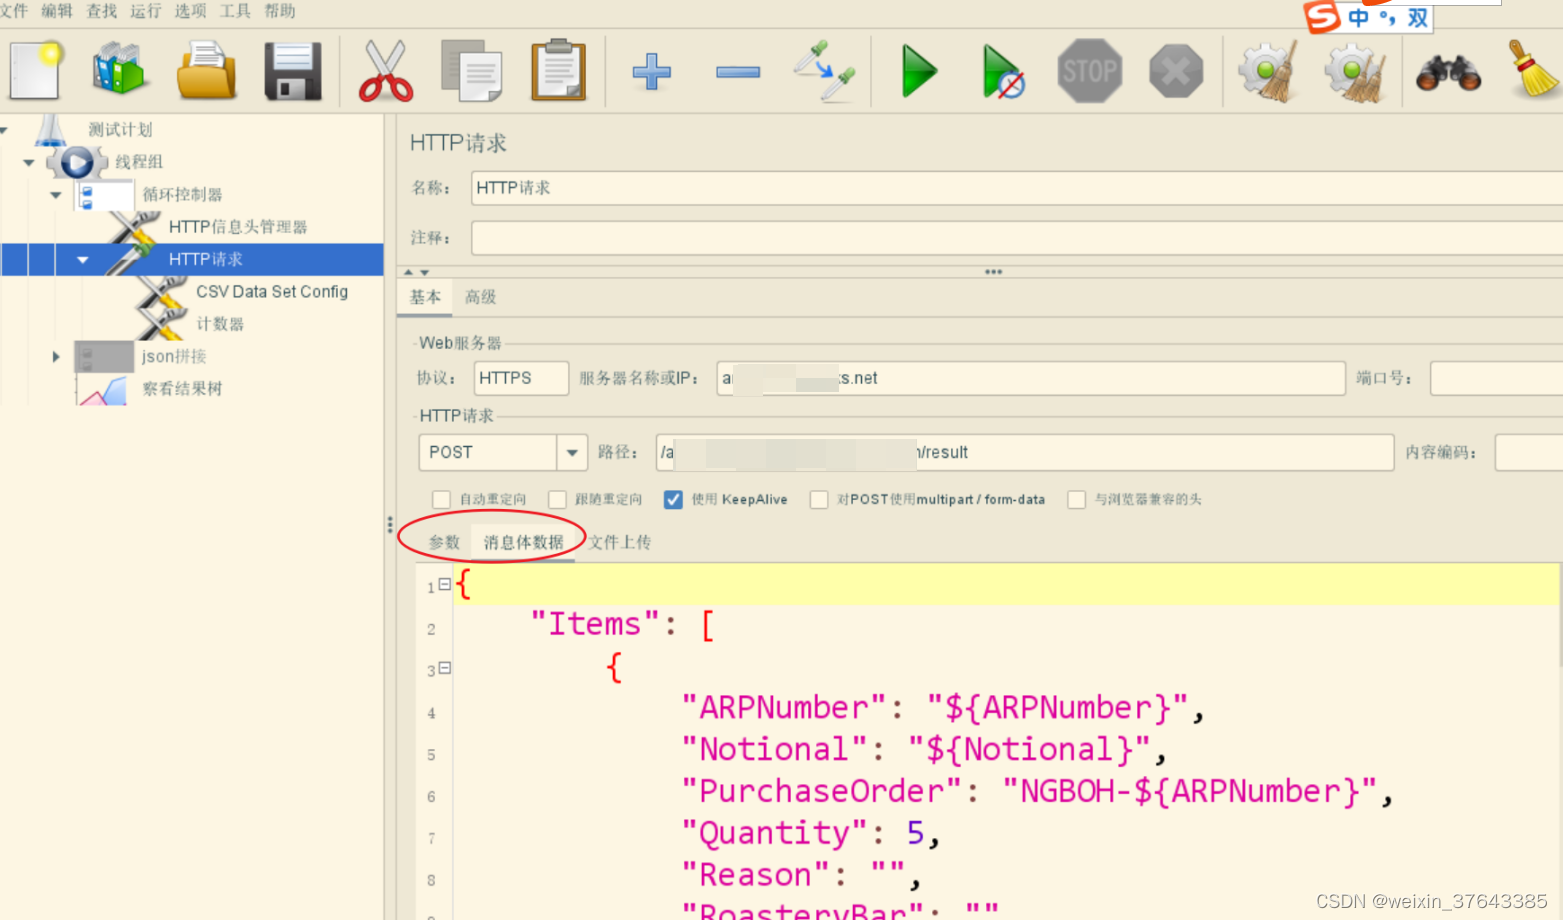This screenshot has width=1563, height=920.
Task: Uncheck the 使用 KeepAlive checkbox
Action: [673, 499]
